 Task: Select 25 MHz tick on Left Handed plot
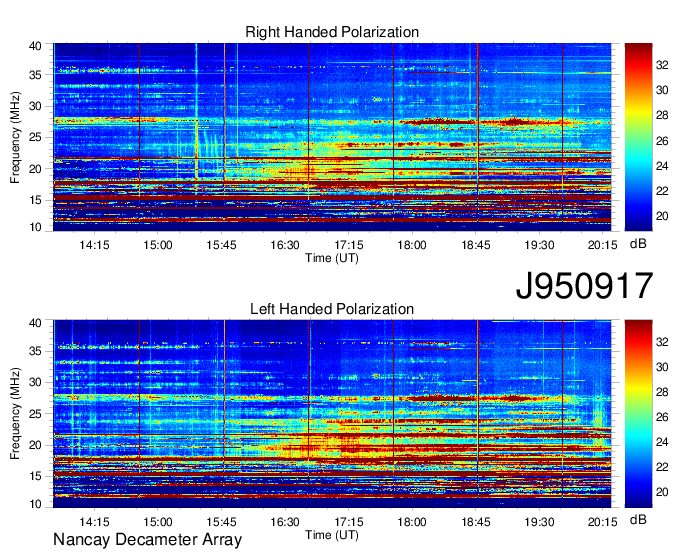(35, 414)
